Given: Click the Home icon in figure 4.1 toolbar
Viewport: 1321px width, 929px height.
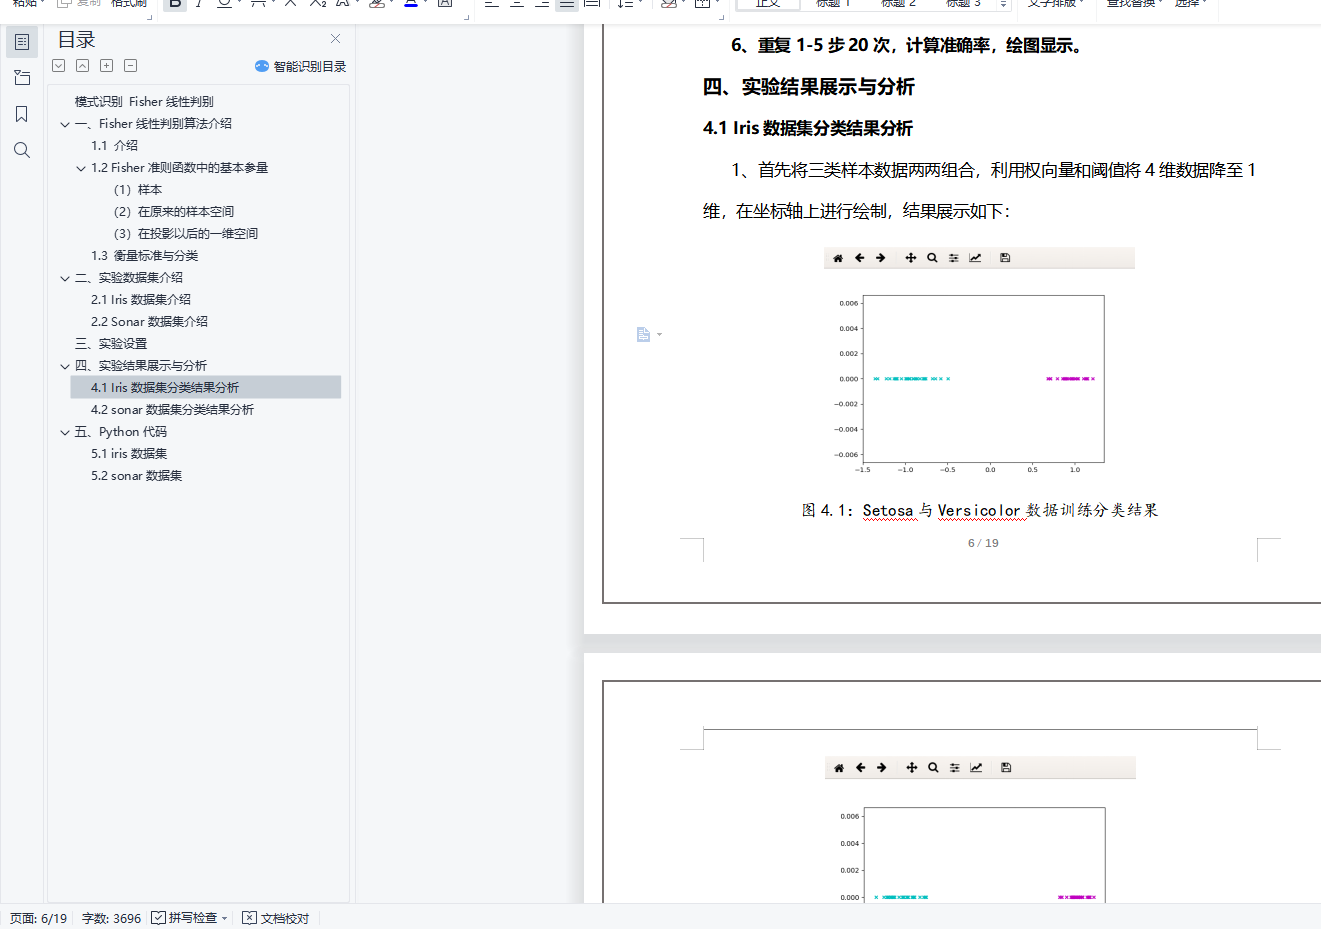Looking at the screenshot, I should click(838, 258).
